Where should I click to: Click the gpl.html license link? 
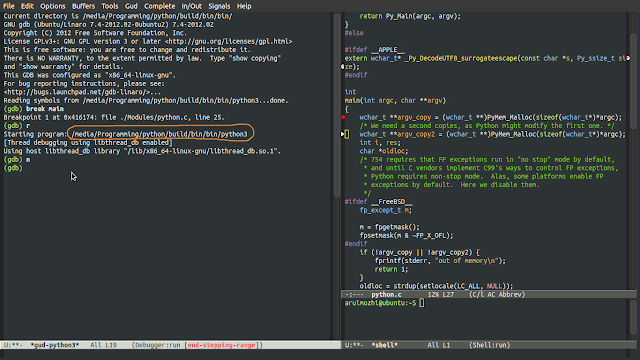tap(229, 41)
